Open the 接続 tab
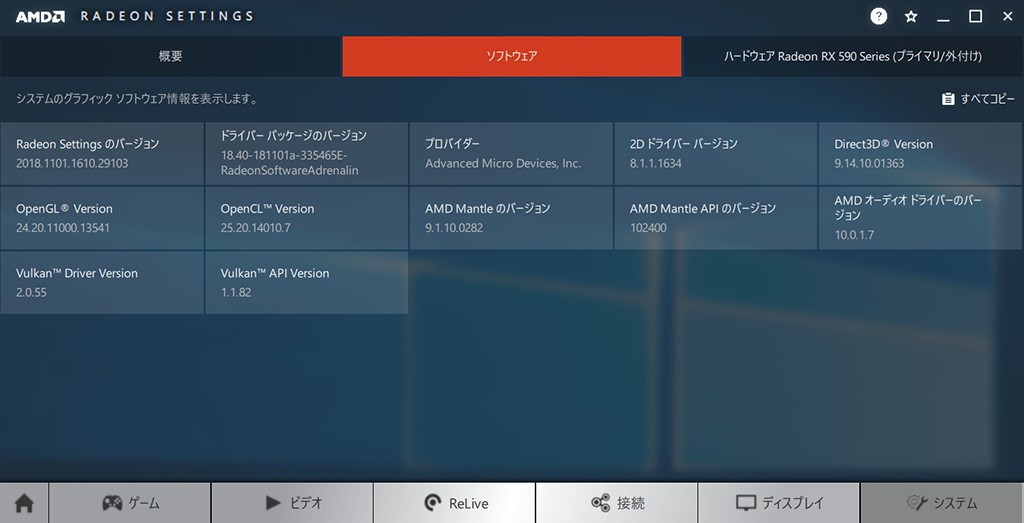 616,503
